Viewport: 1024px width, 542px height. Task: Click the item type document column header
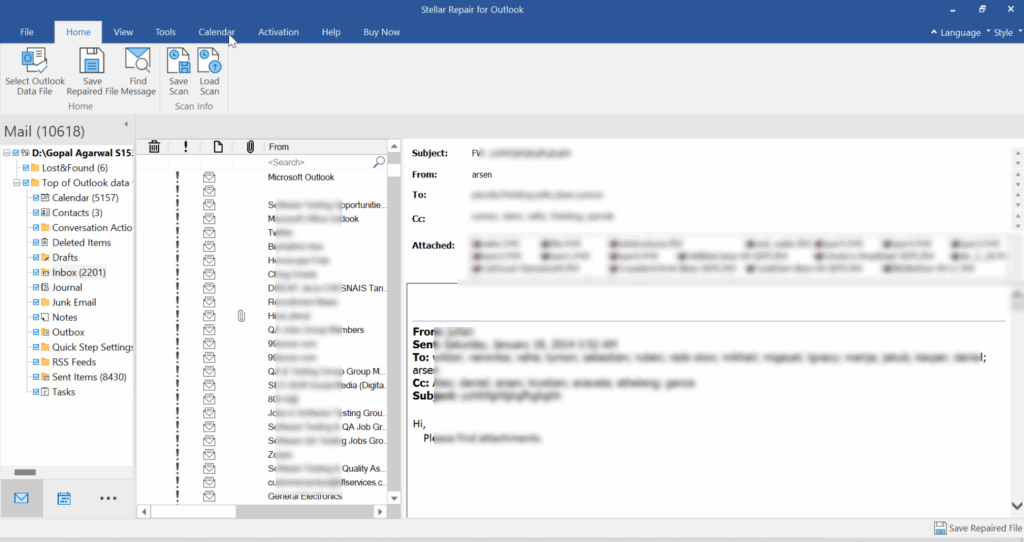click(218, 147)
